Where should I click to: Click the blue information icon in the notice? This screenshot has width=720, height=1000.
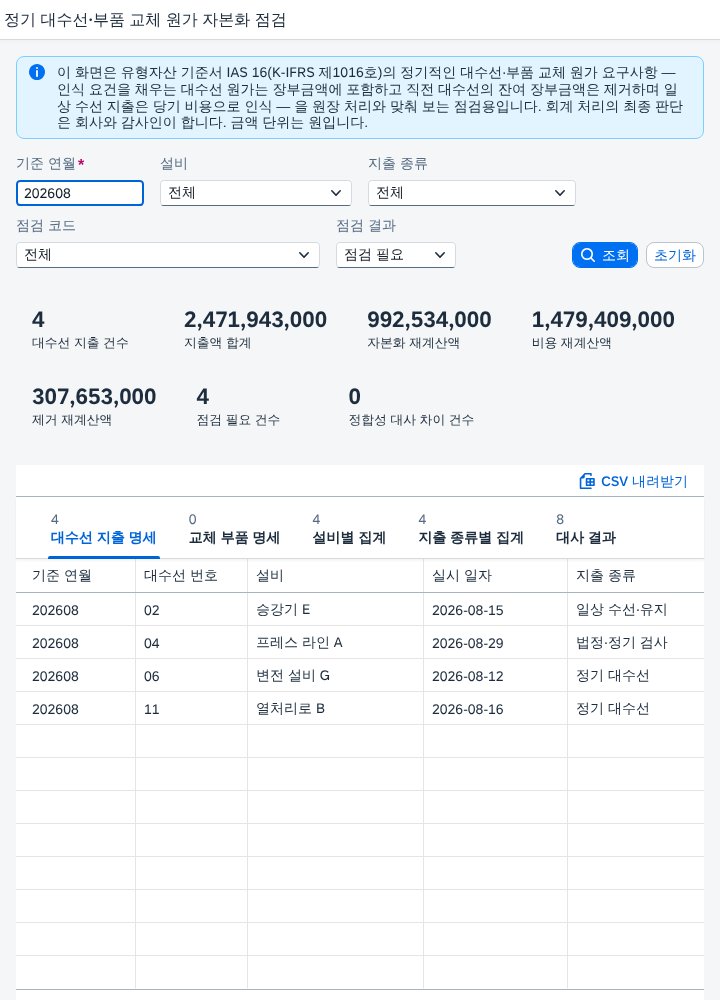[37, 72]
